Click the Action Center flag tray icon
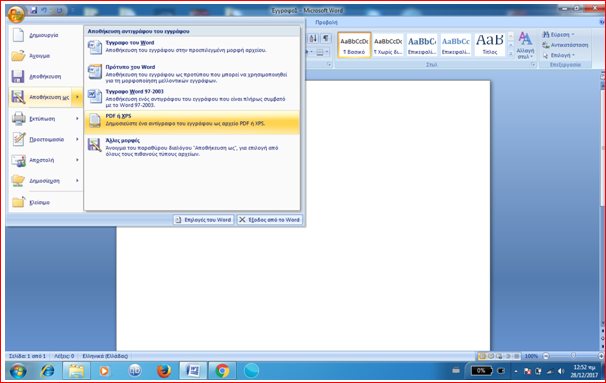This screenshot has width=606, height=383. (x=527, y=371)
